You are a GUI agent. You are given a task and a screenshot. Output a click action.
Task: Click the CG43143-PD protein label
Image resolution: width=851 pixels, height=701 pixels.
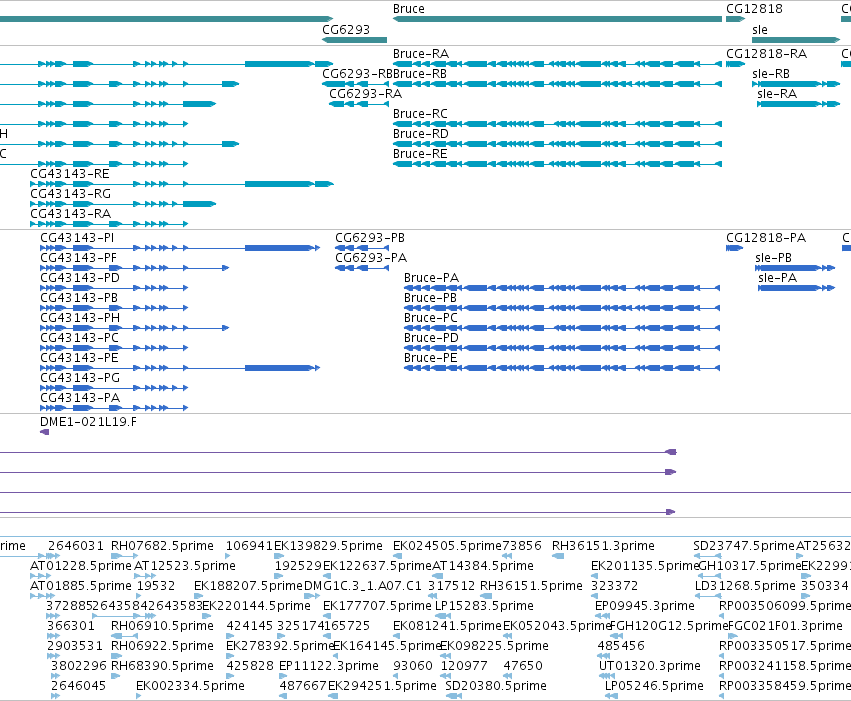click(x=80, y=278)
